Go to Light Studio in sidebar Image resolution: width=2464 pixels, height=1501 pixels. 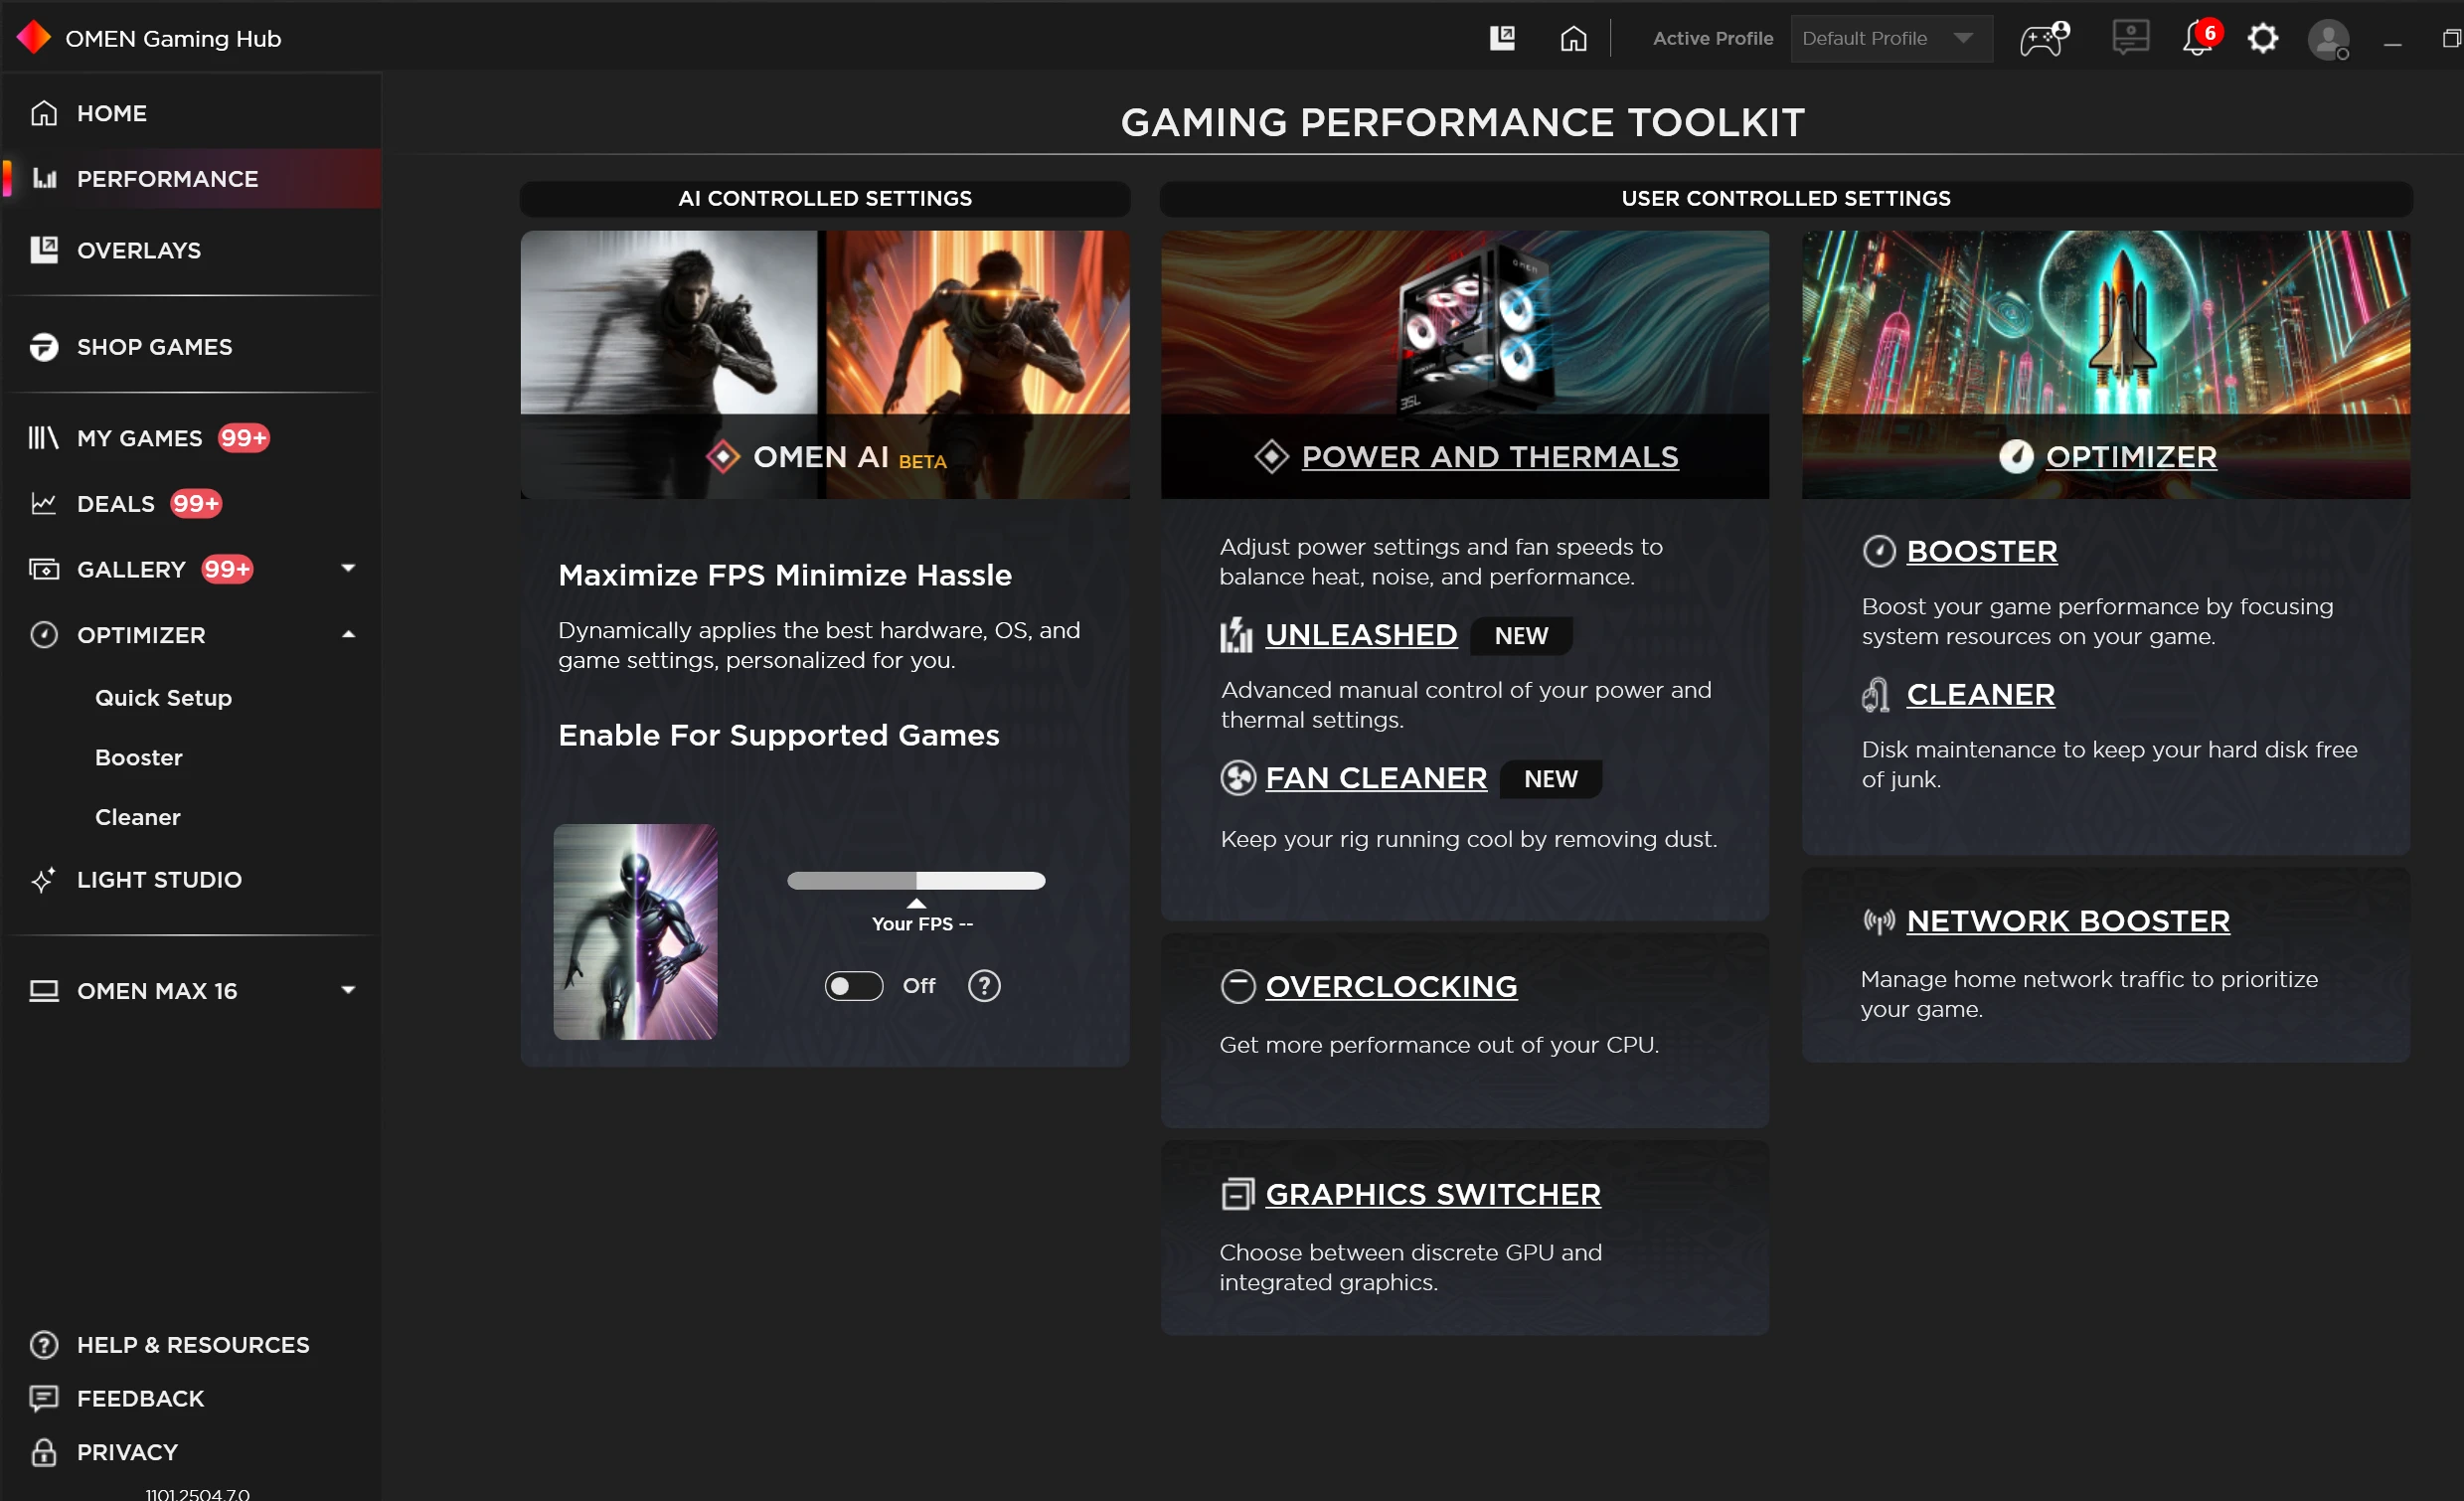coord(159,880)
